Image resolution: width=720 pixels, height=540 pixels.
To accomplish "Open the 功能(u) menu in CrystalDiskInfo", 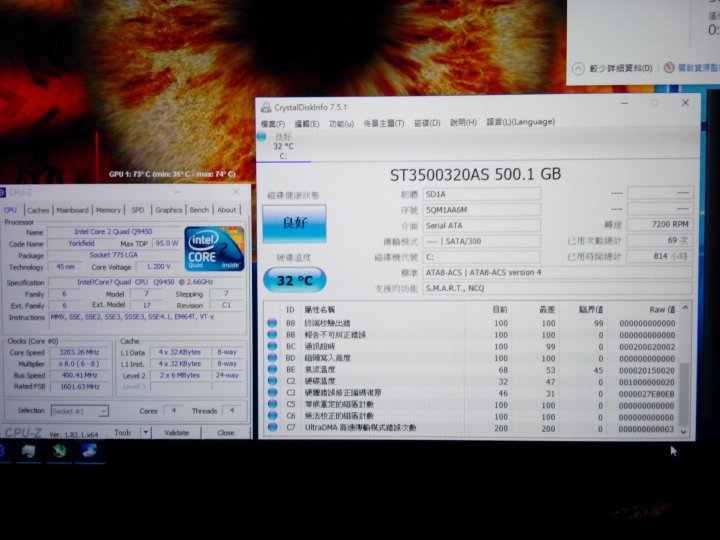I will (341, 124).
